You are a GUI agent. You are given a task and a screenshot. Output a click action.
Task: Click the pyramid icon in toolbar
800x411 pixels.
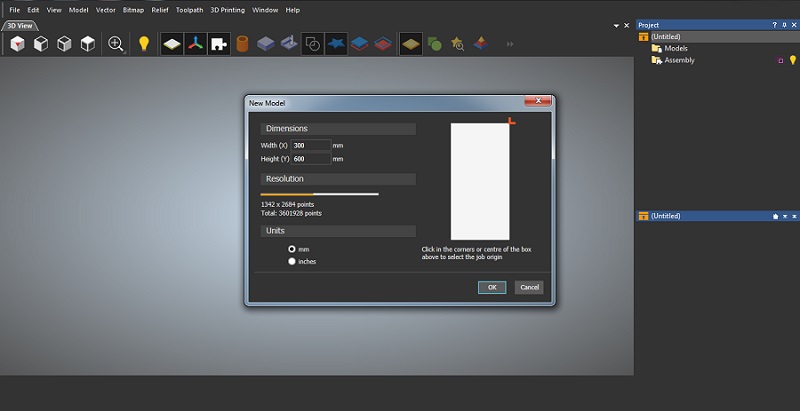tap(482, 43)
